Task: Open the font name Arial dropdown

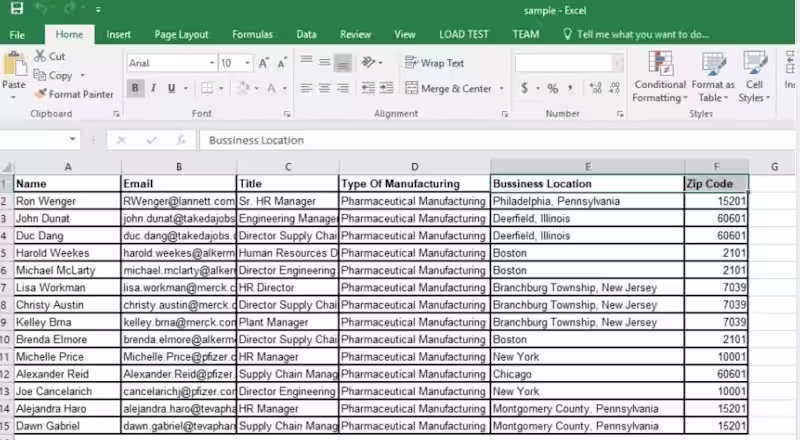Action: [212, 63]
